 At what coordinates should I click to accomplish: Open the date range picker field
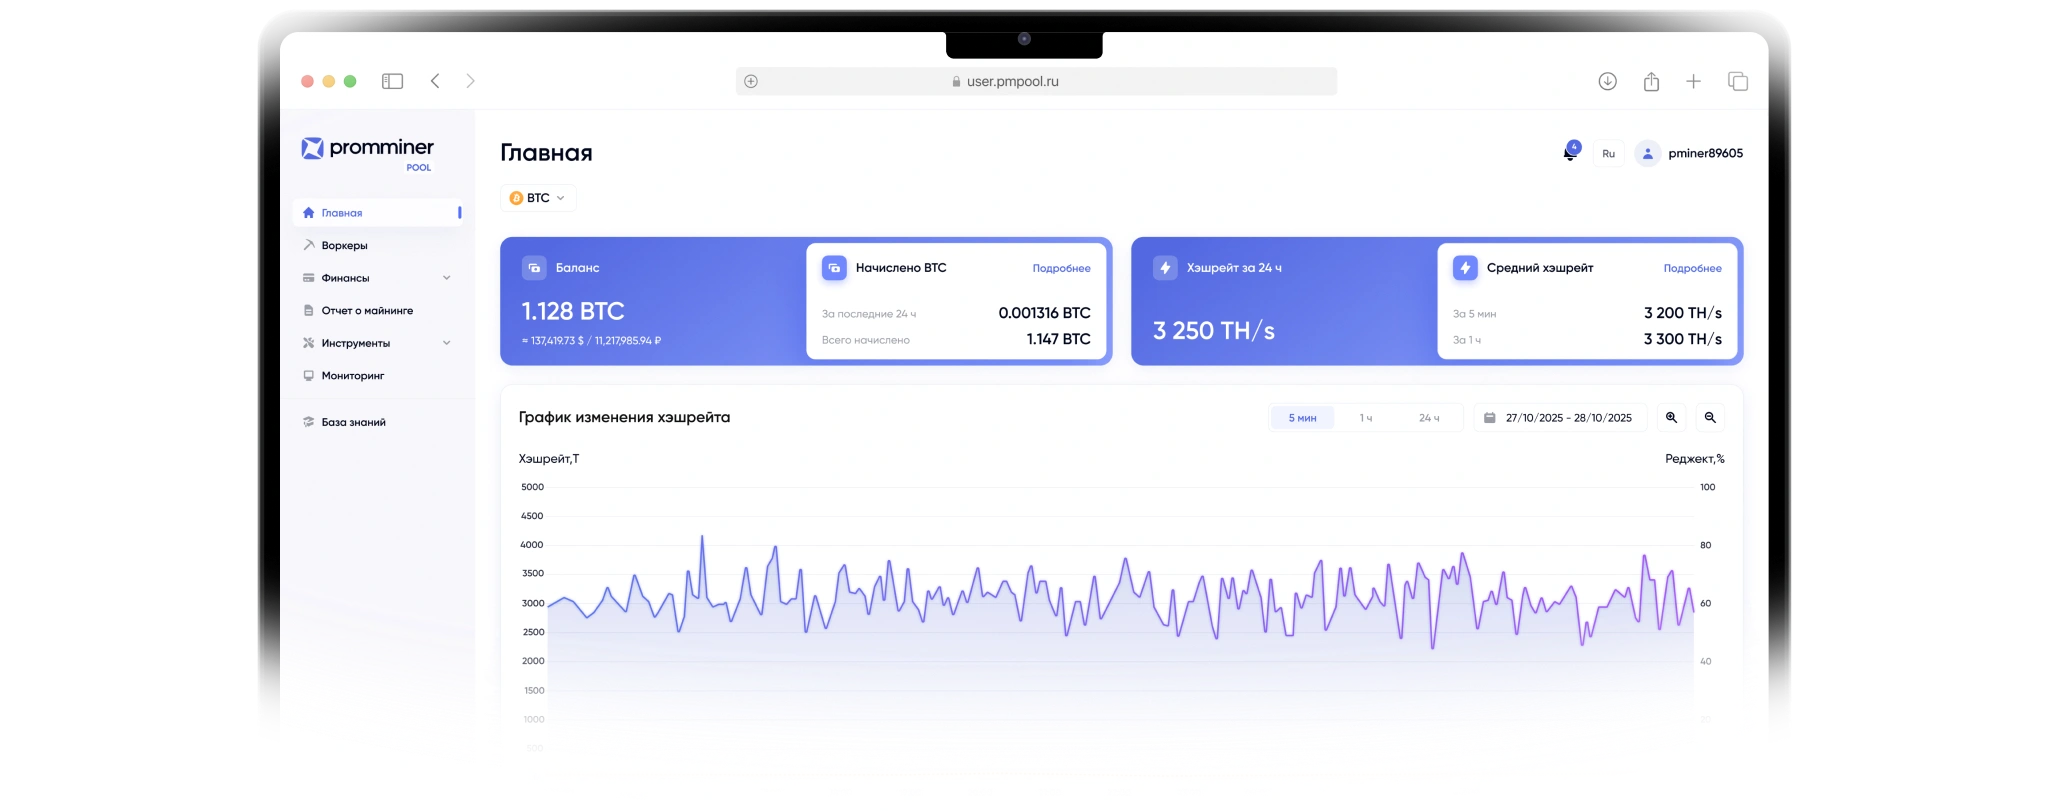(x=1560, y=418)
